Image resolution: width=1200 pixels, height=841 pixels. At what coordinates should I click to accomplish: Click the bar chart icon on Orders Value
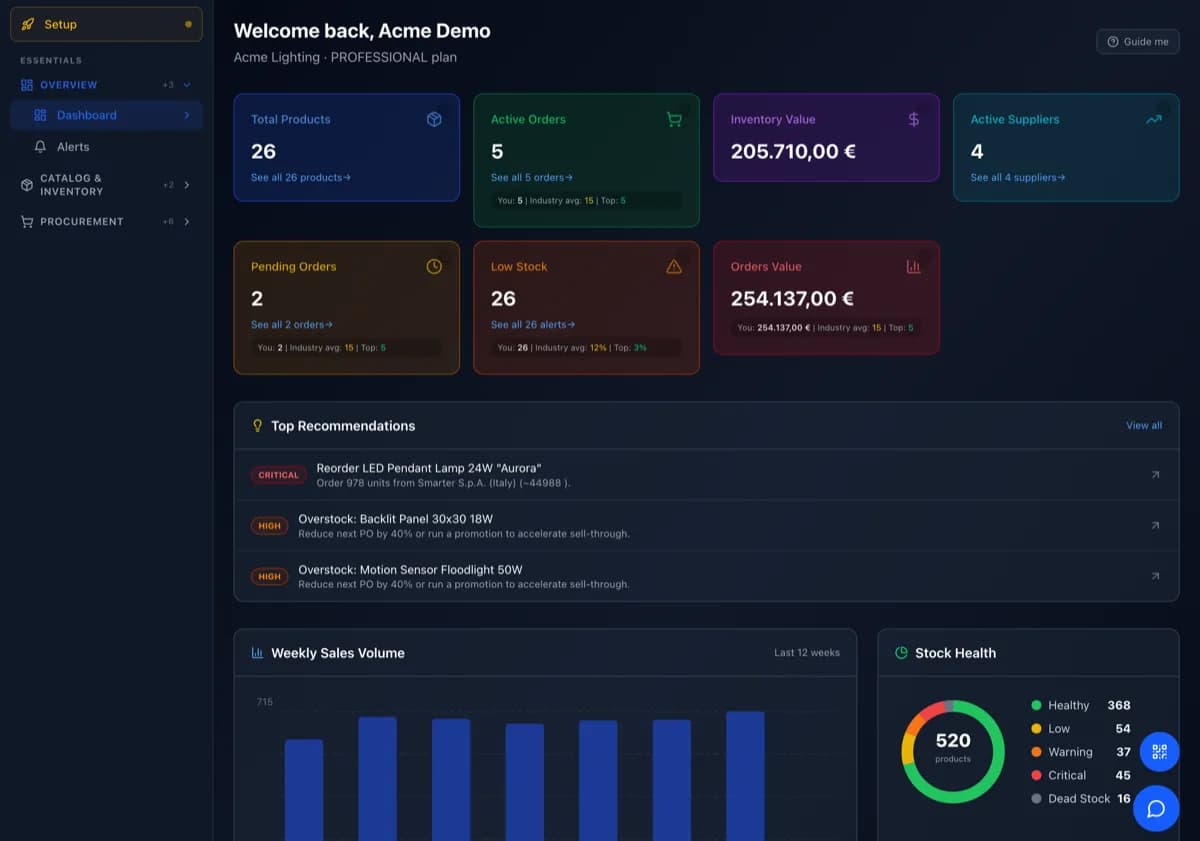[x=914, y=266]
